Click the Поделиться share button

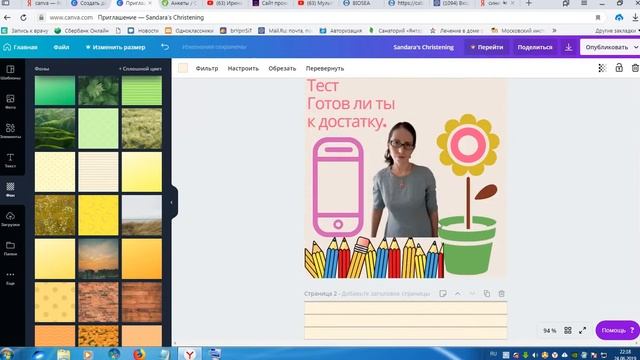point(535,47)
